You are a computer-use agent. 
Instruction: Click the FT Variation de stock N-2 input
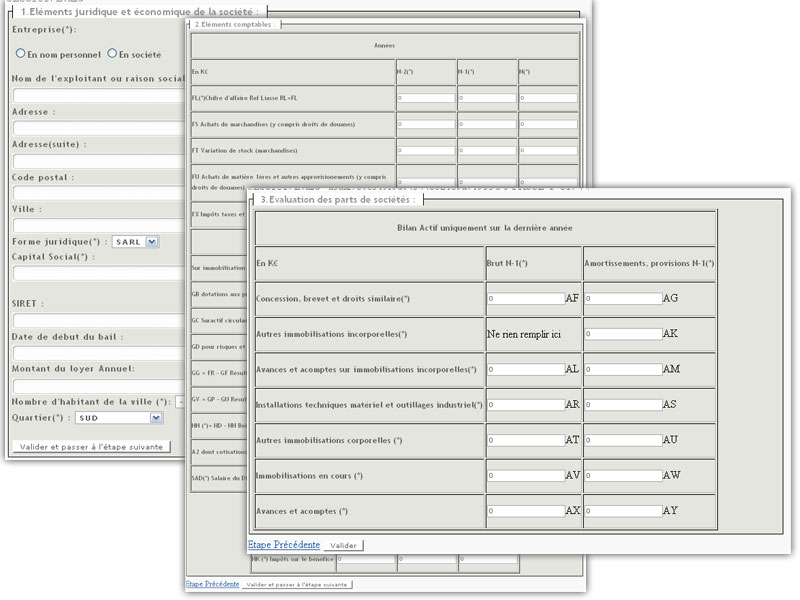pyautogui.click(x=426, y=151)
